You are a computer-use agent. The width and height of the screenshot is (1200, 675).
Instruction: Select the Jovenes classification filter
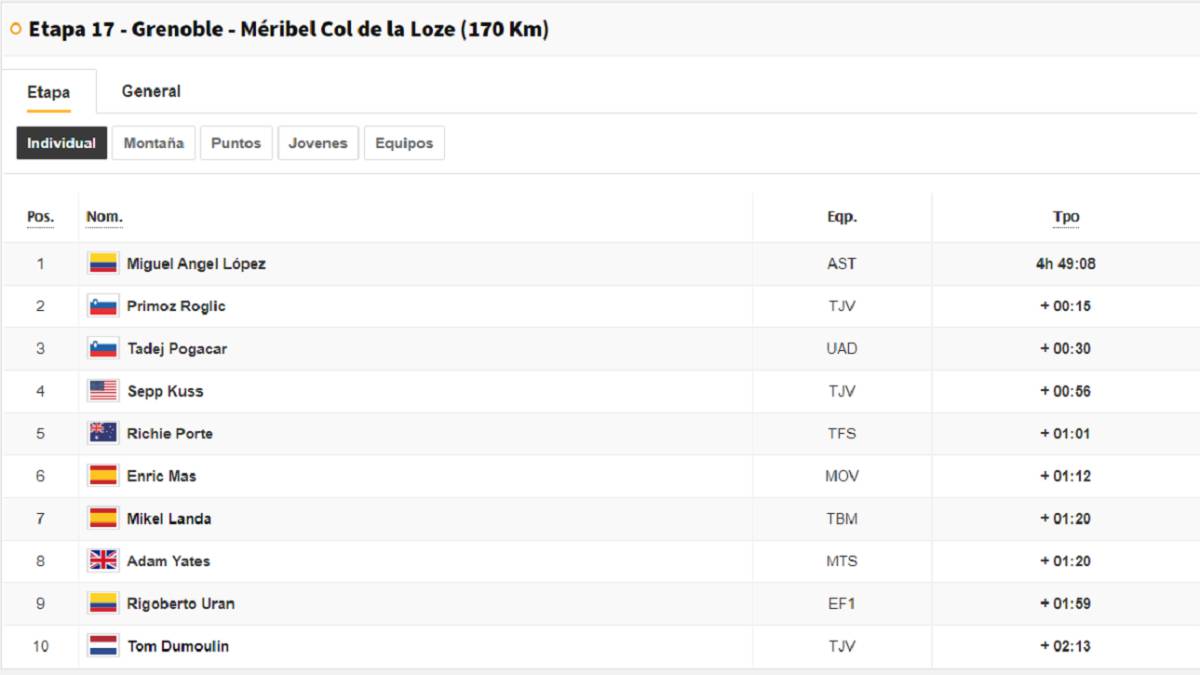318,143
